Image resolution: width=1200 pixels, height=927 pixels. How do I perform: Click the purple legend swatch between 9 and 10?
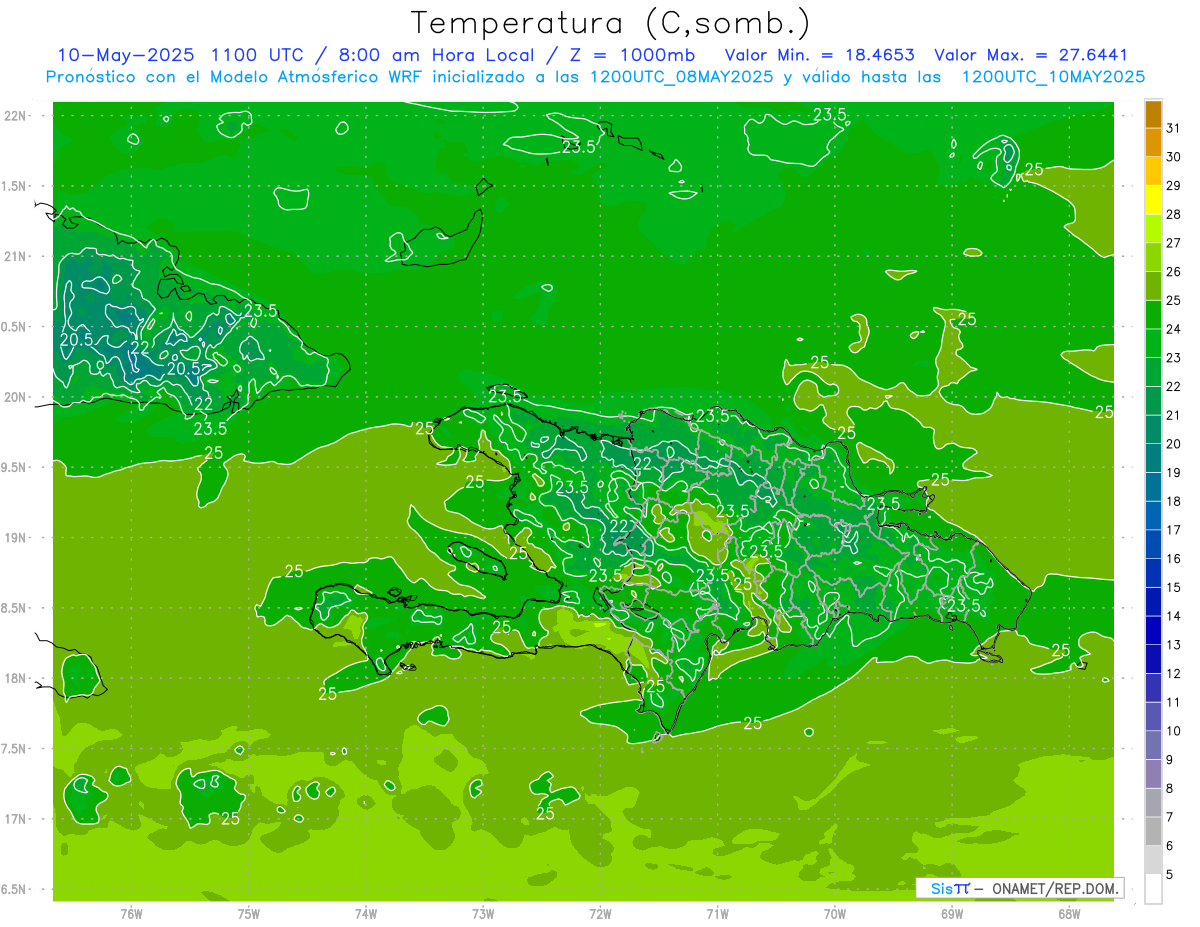pos(1153,745)
